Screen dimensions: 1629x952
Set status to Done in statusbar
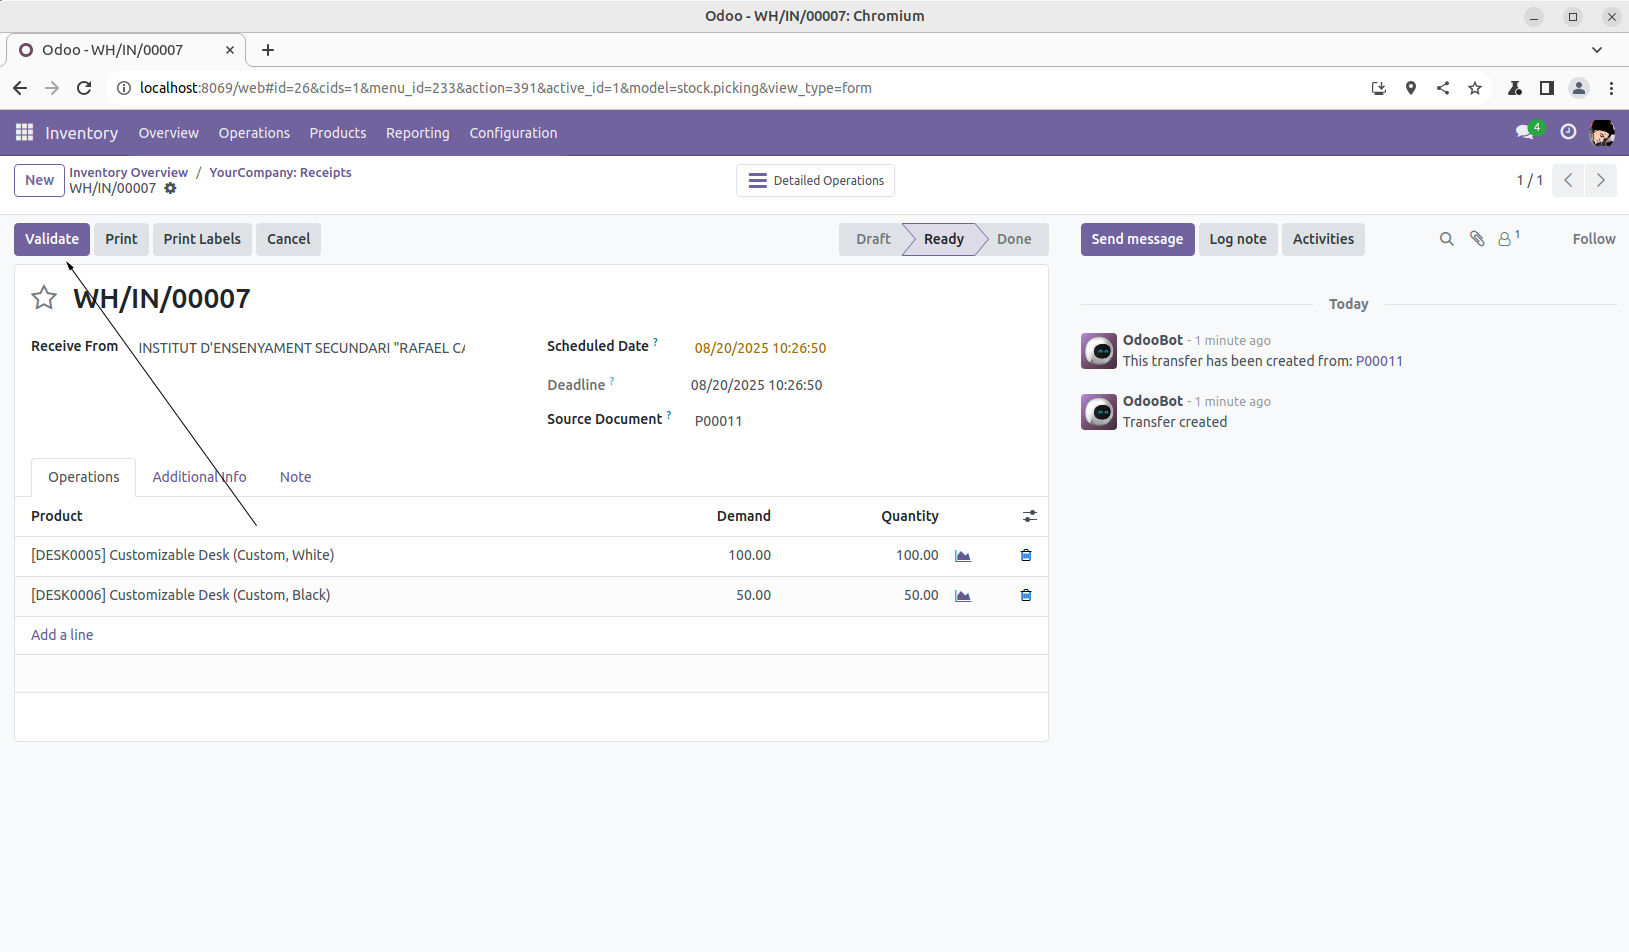(x=1013, y=239)
